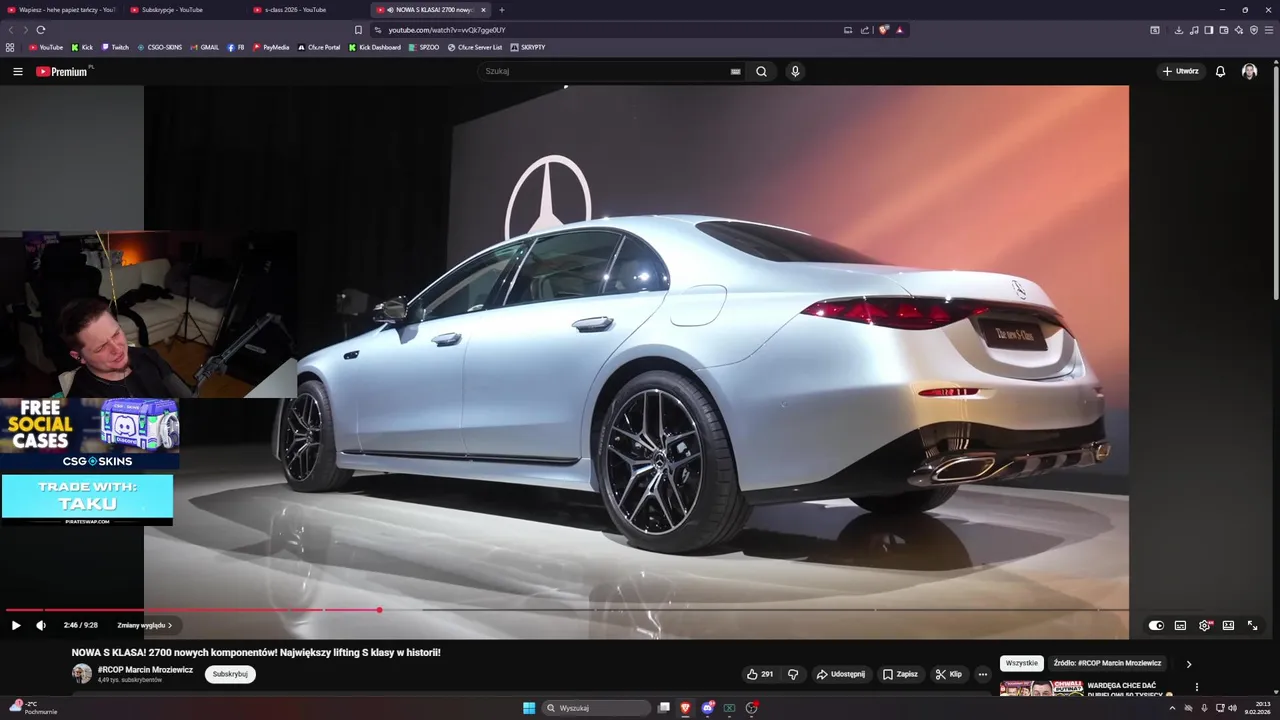The width and height of the screenshot is (1280, 720).
Task: Open the GMAIL bookmark
Action: click(205, 47)
